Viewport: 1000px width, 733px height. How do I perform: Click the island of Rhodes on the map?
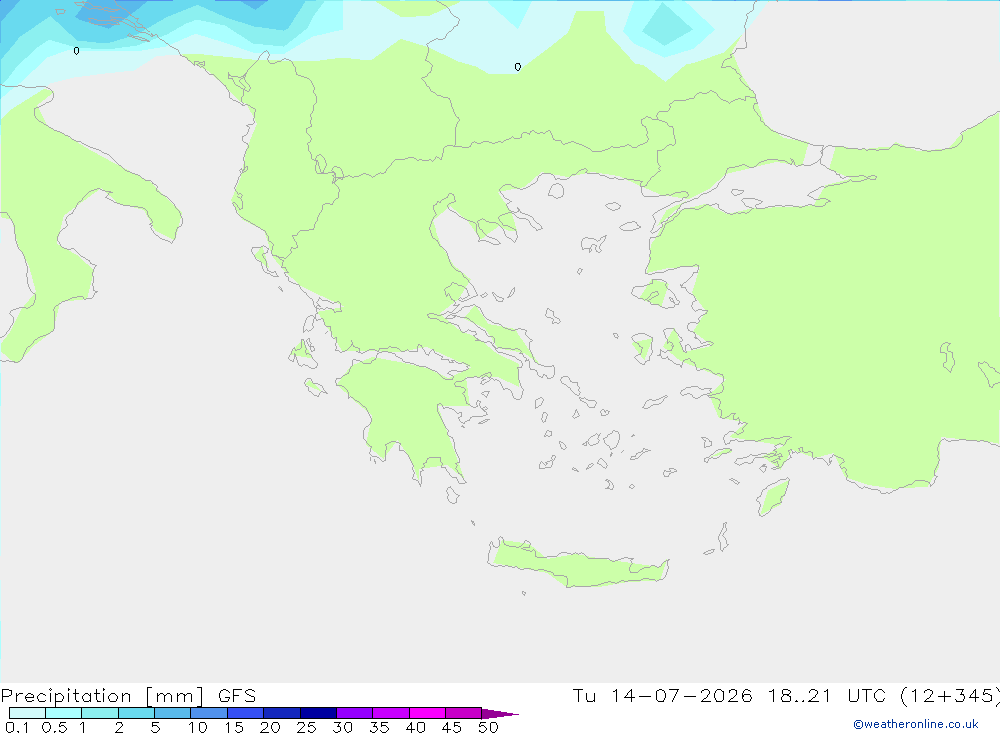click(772, 496)
